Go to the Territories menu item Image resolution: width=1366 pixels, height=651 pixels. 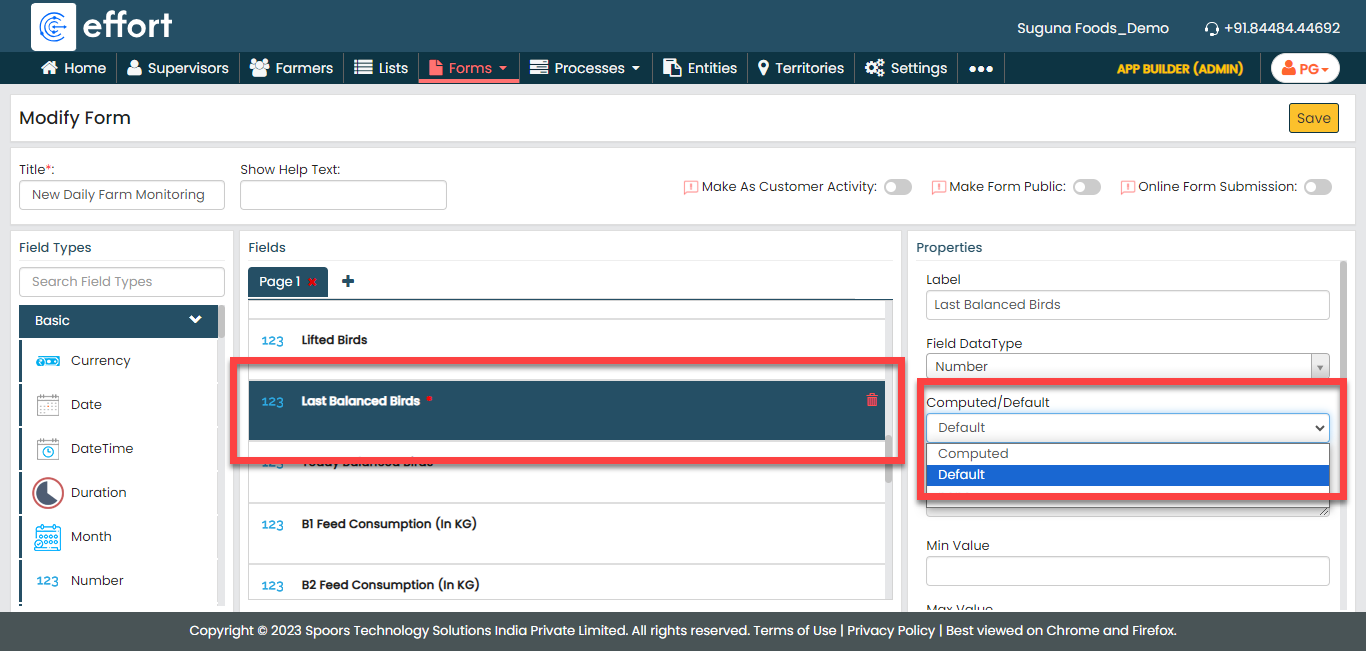coord(800,68)
